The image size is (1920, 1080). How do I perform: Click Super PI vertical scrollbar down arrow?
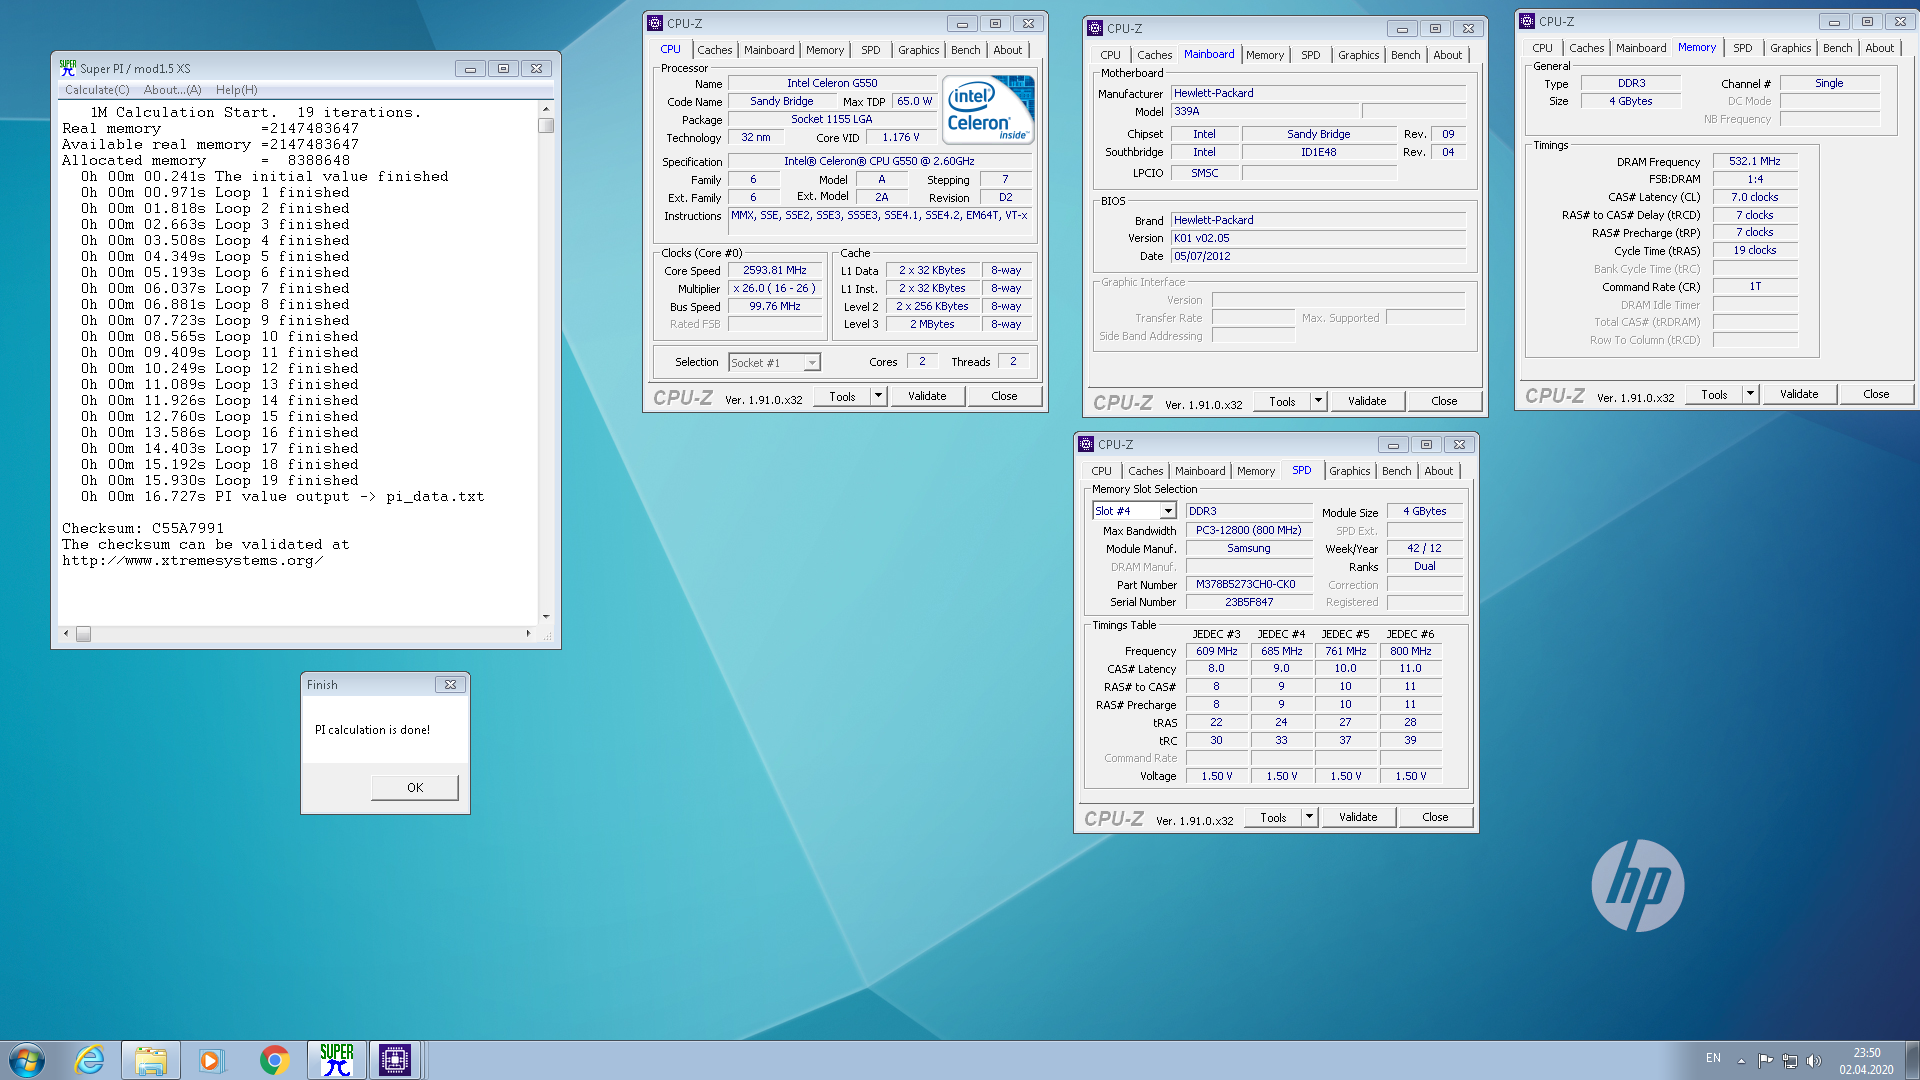click(x=546, y=617)
